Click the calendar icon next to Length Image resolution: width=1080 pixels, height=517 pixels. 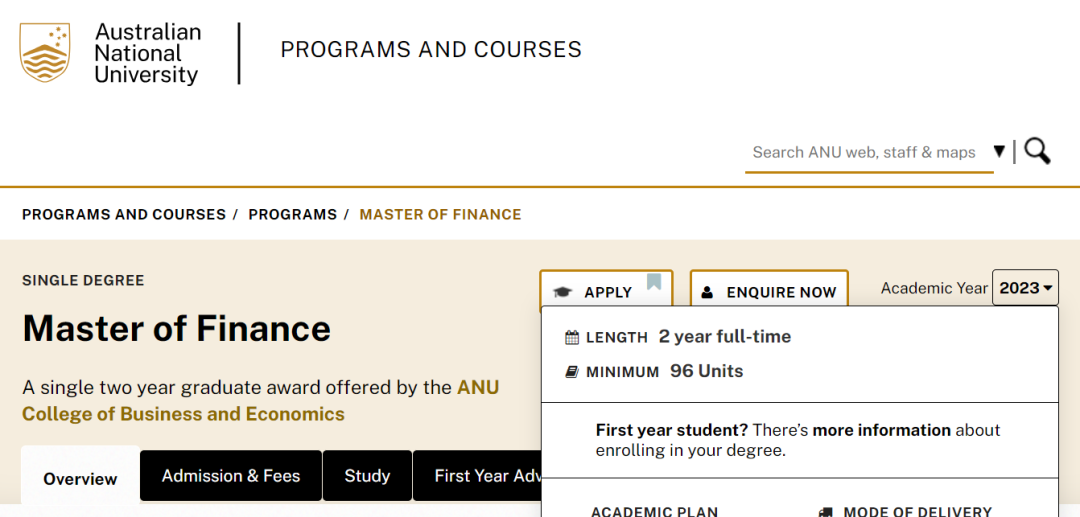click(x=572, y=337)
